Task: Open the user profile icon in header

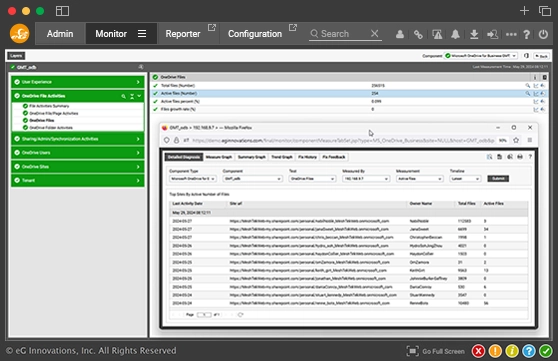Action: (400, 34)
